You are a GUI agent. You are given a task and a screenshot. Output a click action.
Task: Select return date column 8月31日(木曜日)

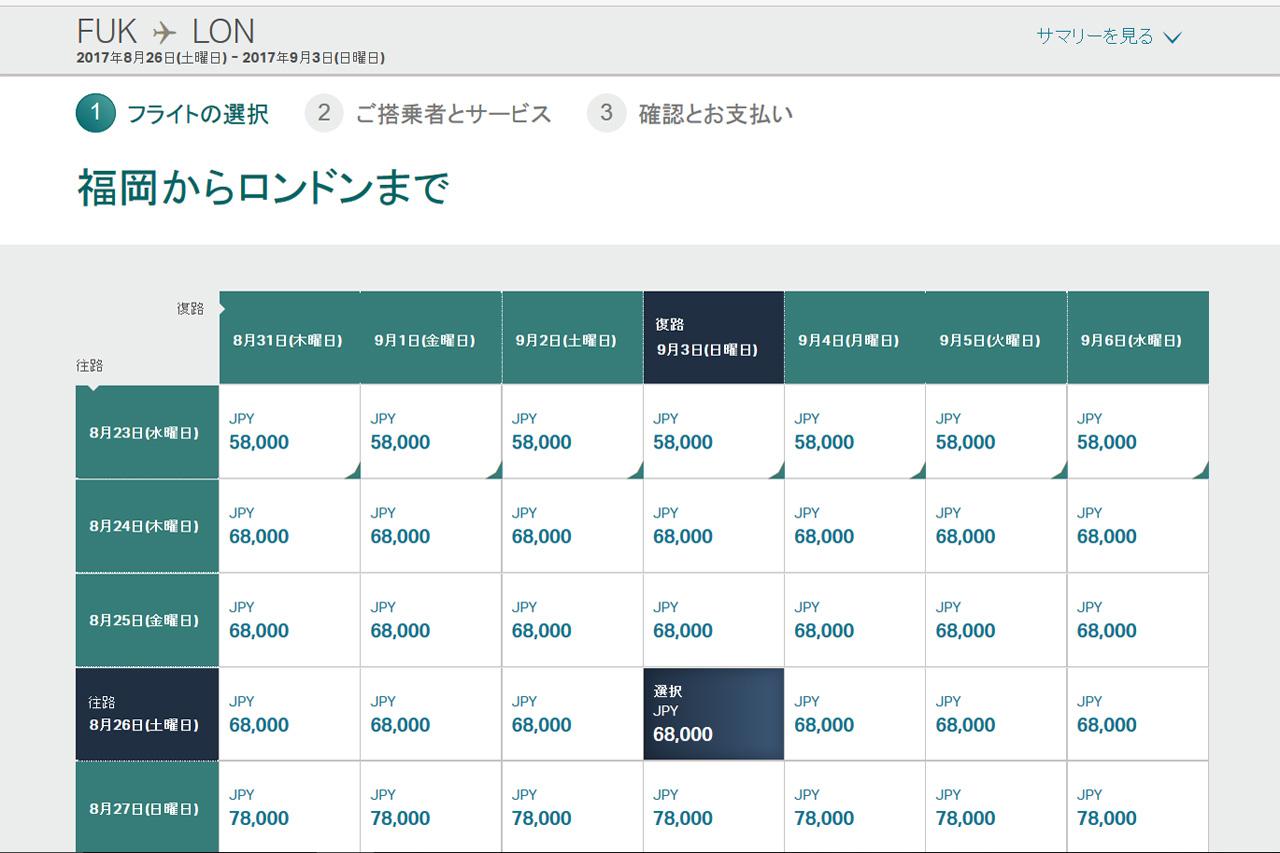(289, 338)
